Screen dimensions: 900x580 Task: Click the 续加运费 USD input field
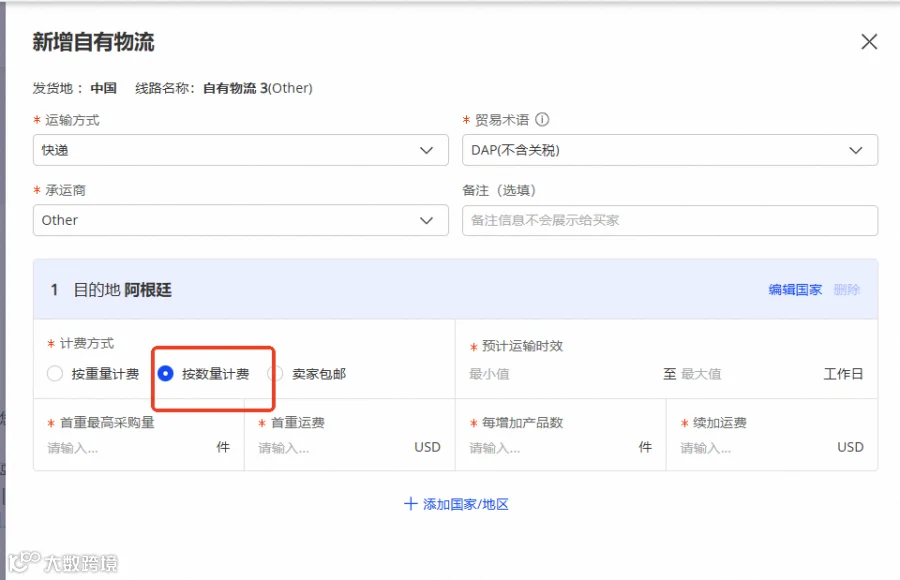pyautogui.click(x=755, y=448)
